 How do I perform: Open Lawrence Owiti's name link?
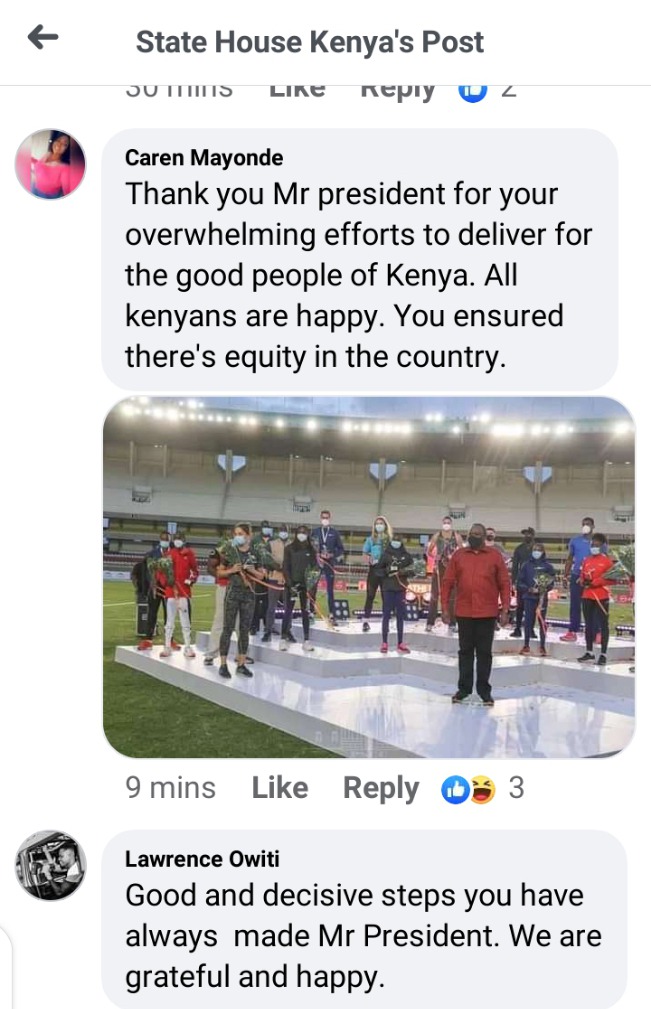[x=202, y=858]
